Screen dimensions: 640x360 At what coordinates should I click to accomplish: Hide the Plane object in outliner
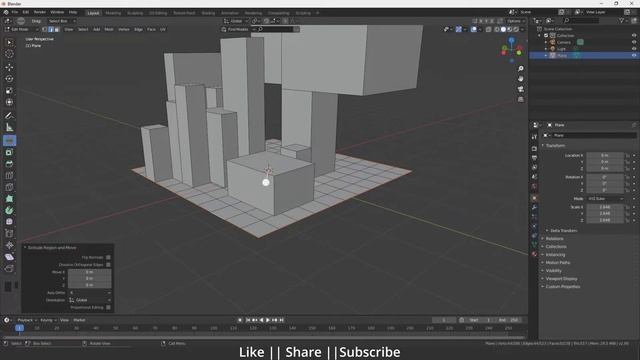(634, 55)
